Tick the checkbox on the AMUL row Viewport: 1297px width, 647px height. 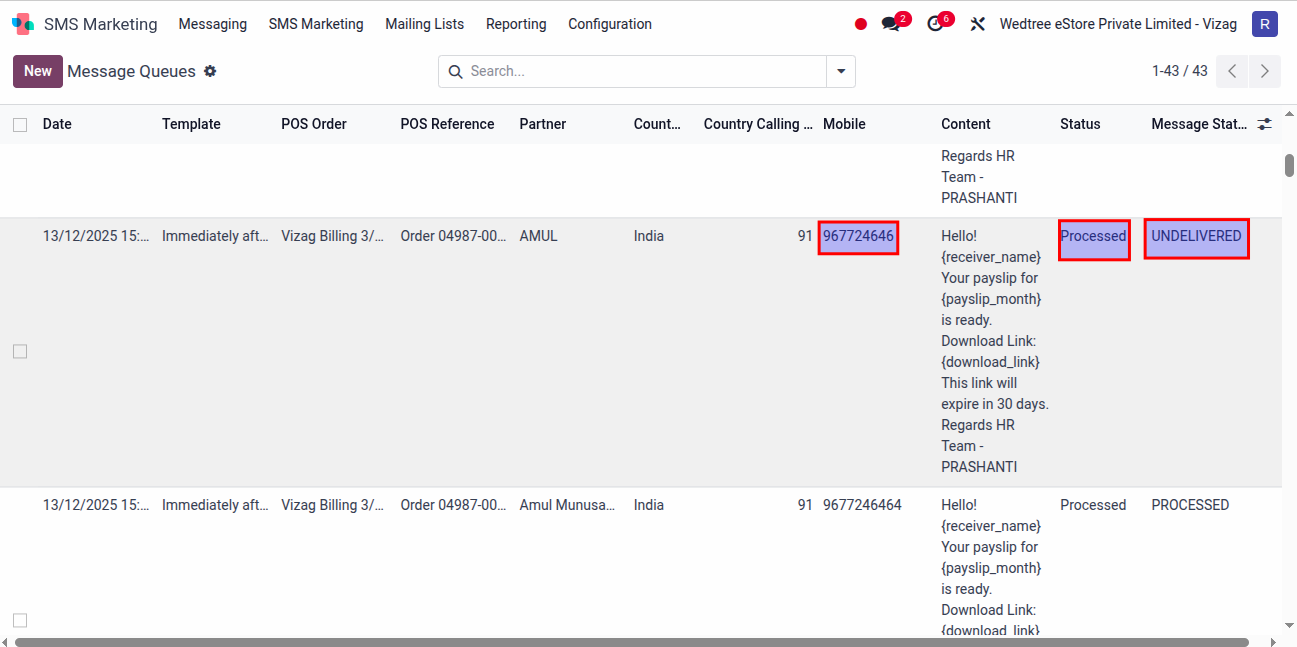click(x=18, y=350)
